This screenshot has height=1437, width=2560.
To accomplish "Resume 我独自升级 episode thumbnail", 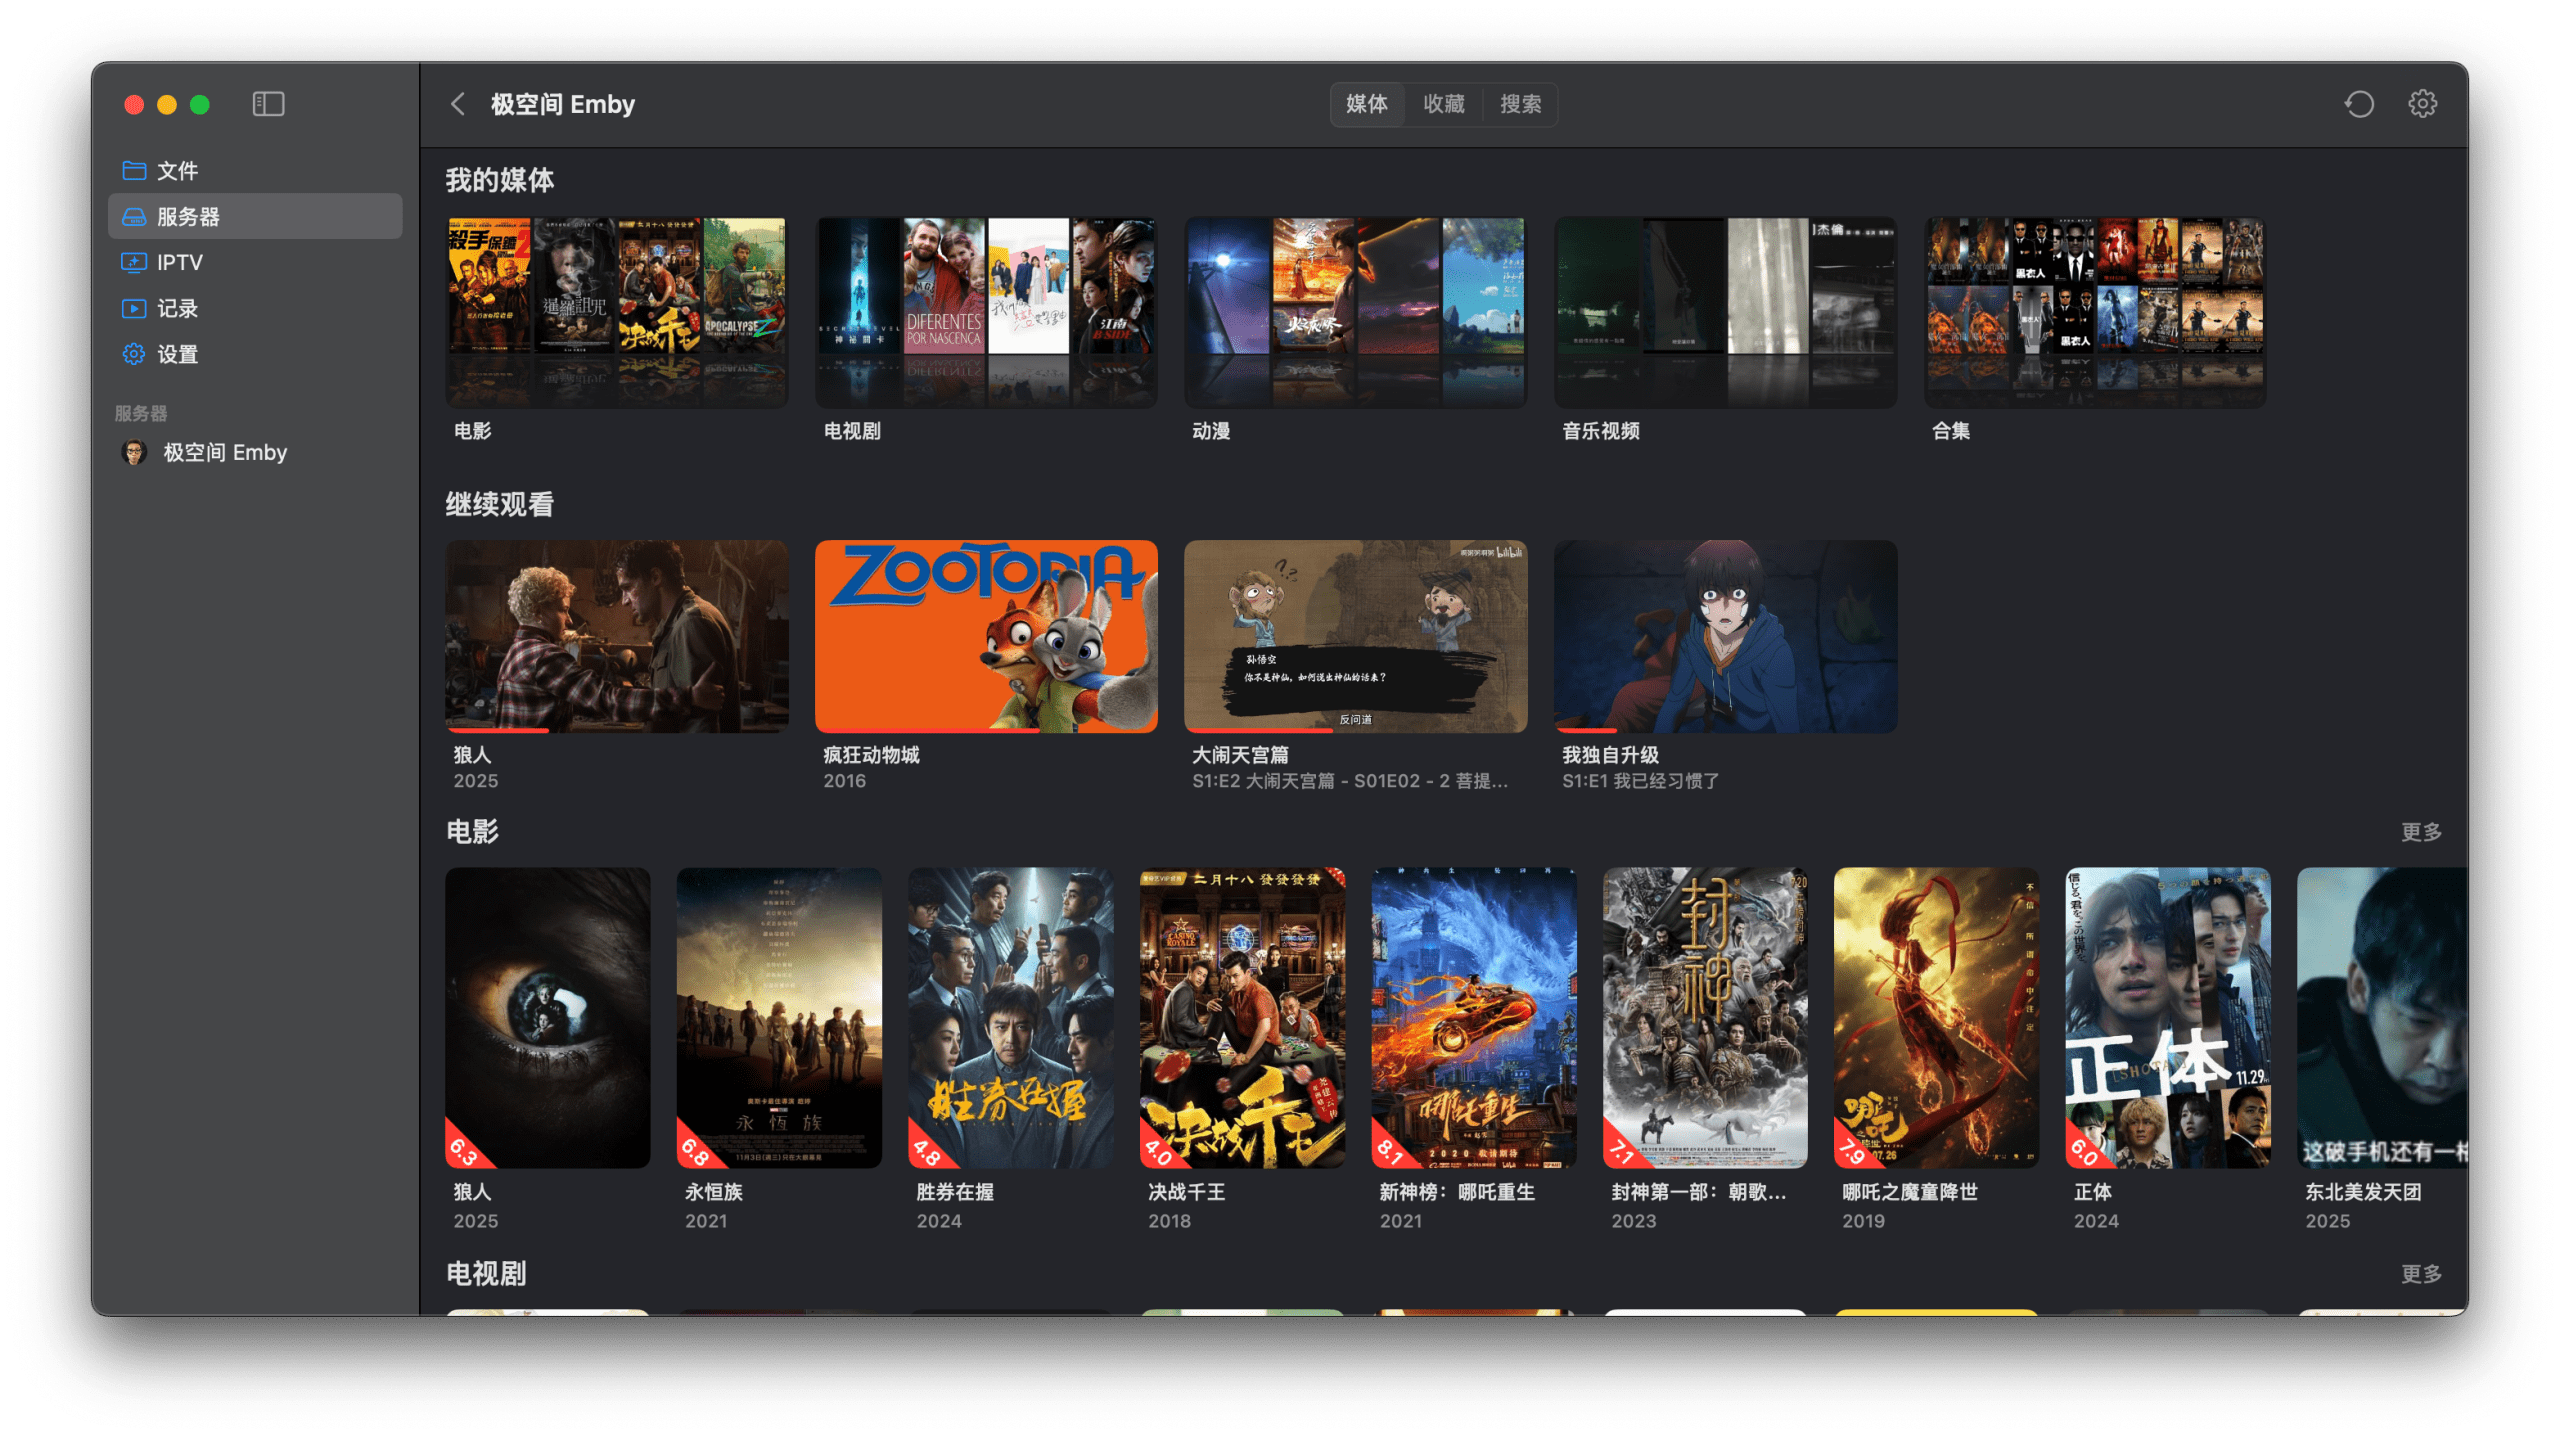I will (x=1725, y=636).
